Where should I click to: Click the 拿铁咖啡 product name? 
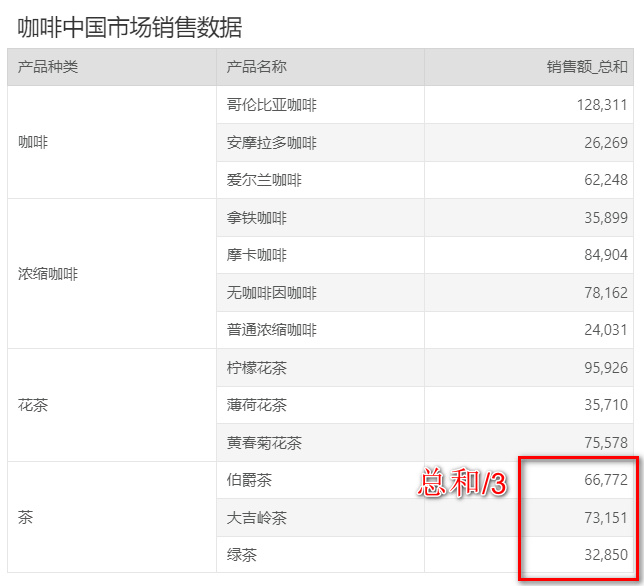[x=257, y=218]
